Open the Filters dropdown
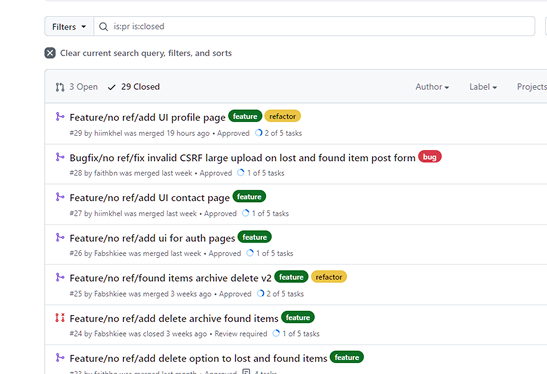 pyautogui.click(x=69, y=27)
